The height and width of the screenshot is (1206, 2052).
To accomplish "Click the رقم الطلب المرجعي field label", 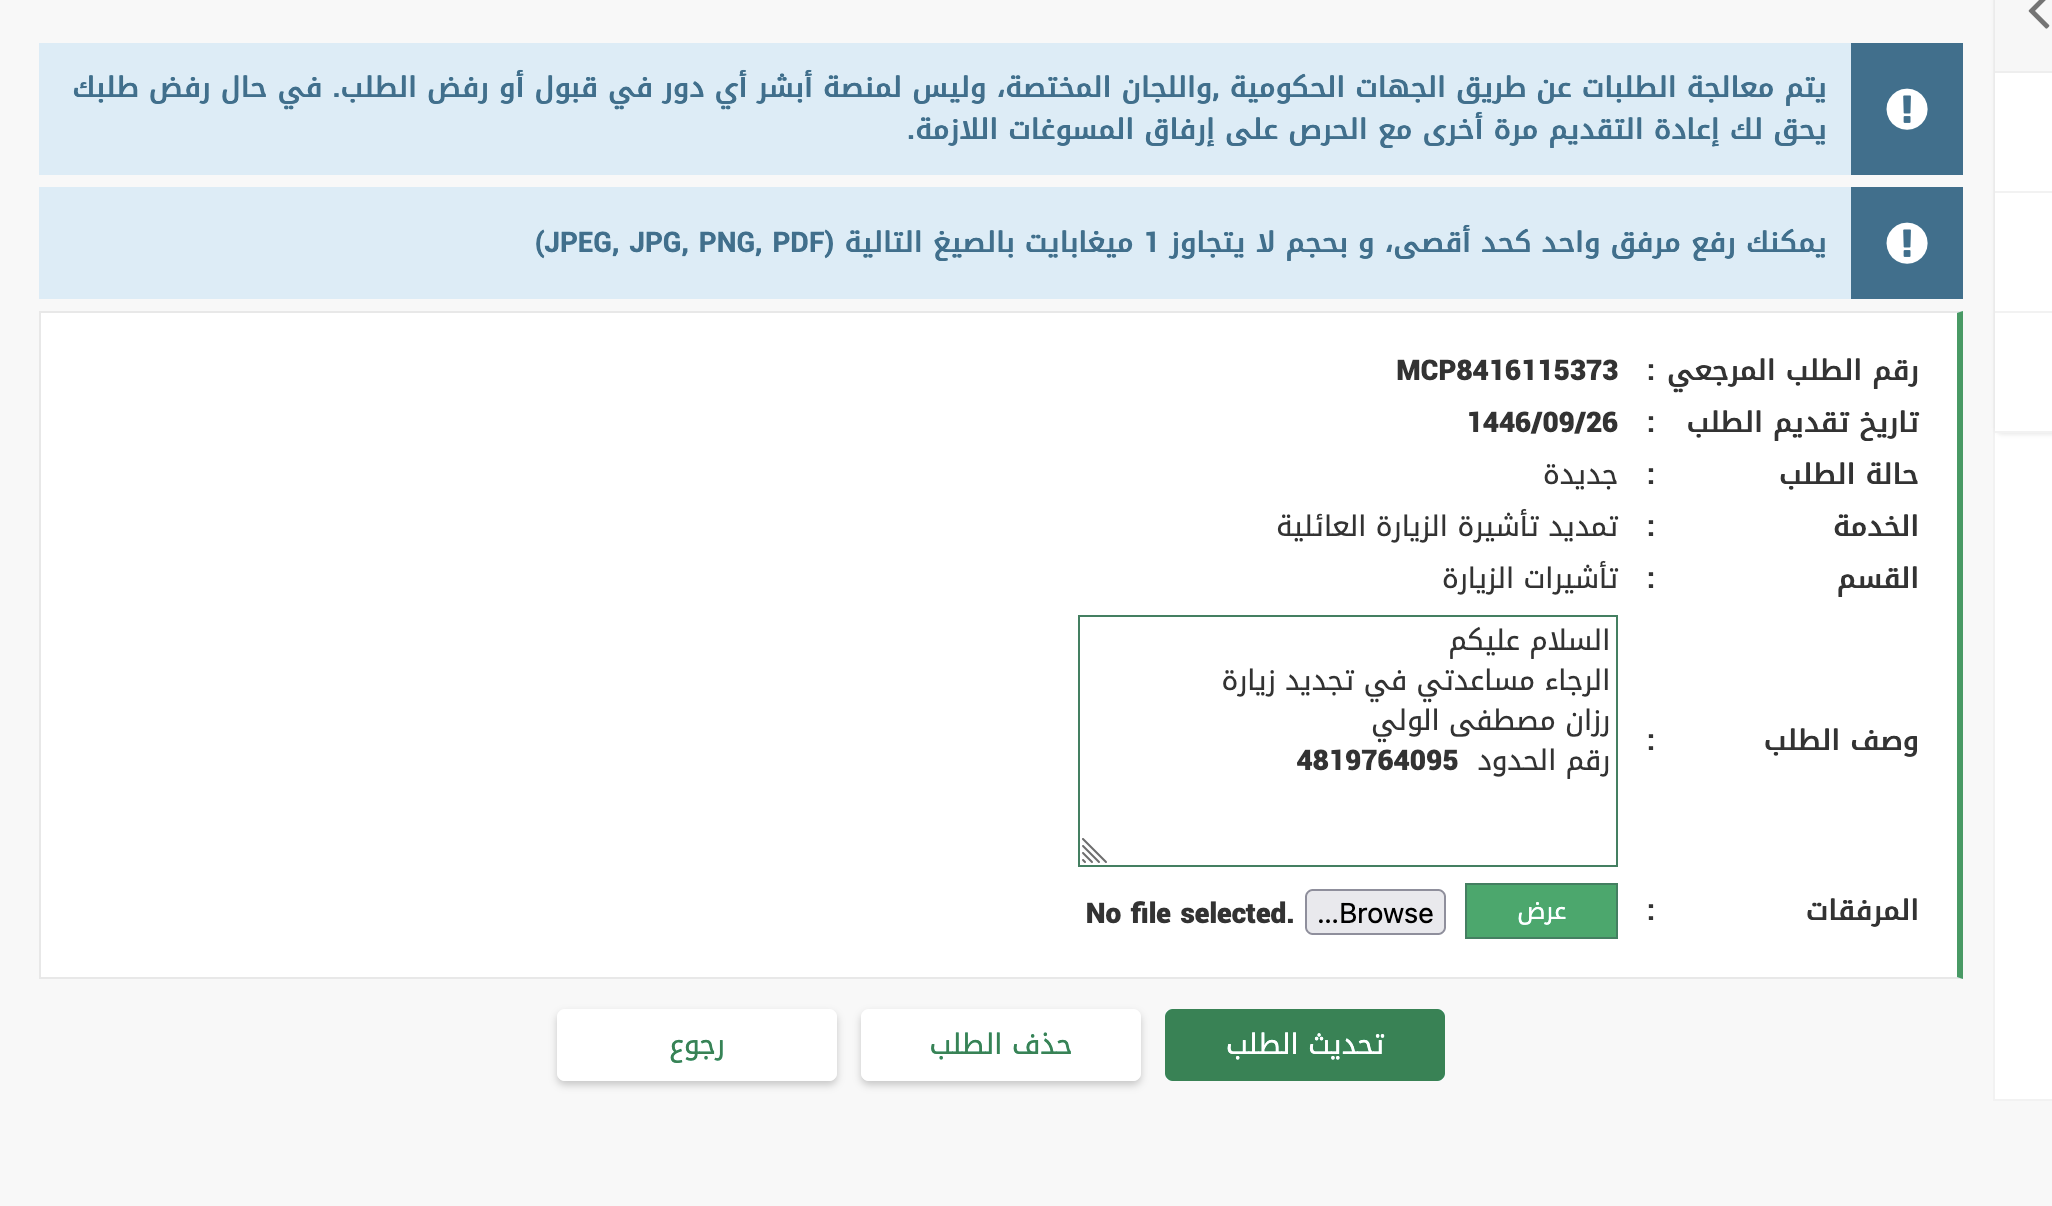I will pos(1792,371).
